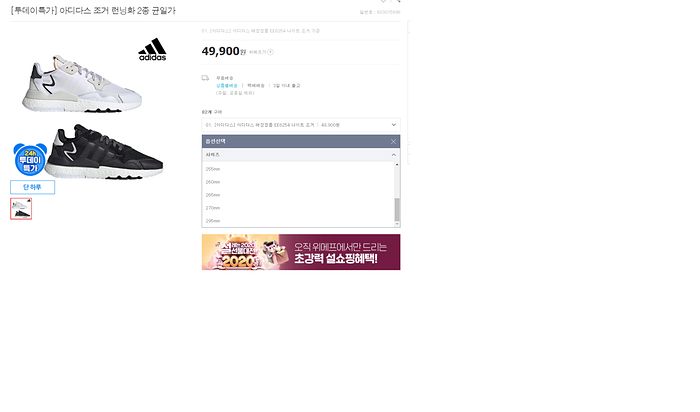Click the white sneaker product image

pos(82,84)
